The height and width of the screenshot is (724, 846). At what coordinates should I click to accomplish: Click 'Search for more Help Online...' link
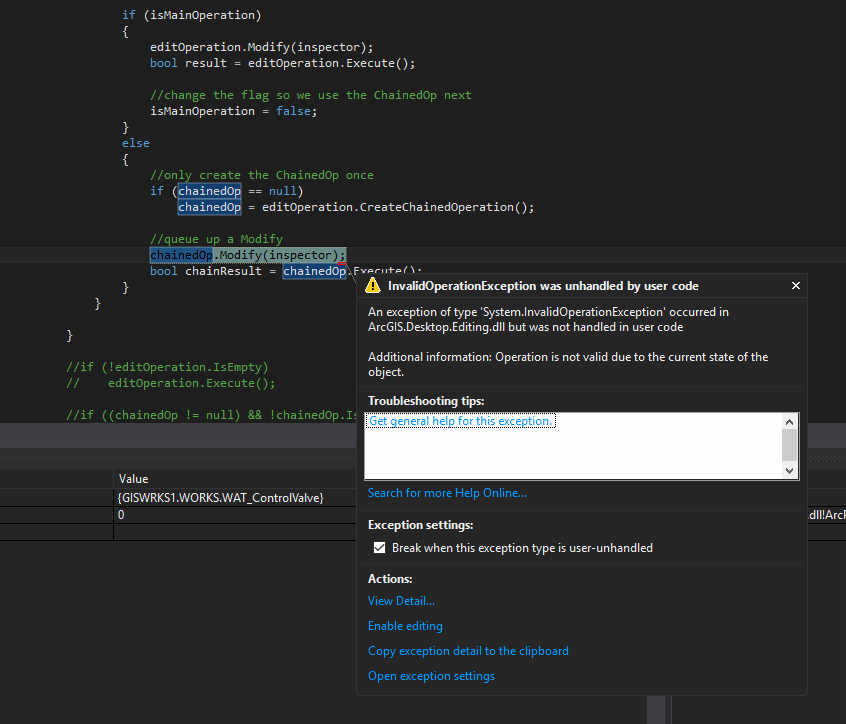pos(446,493)
